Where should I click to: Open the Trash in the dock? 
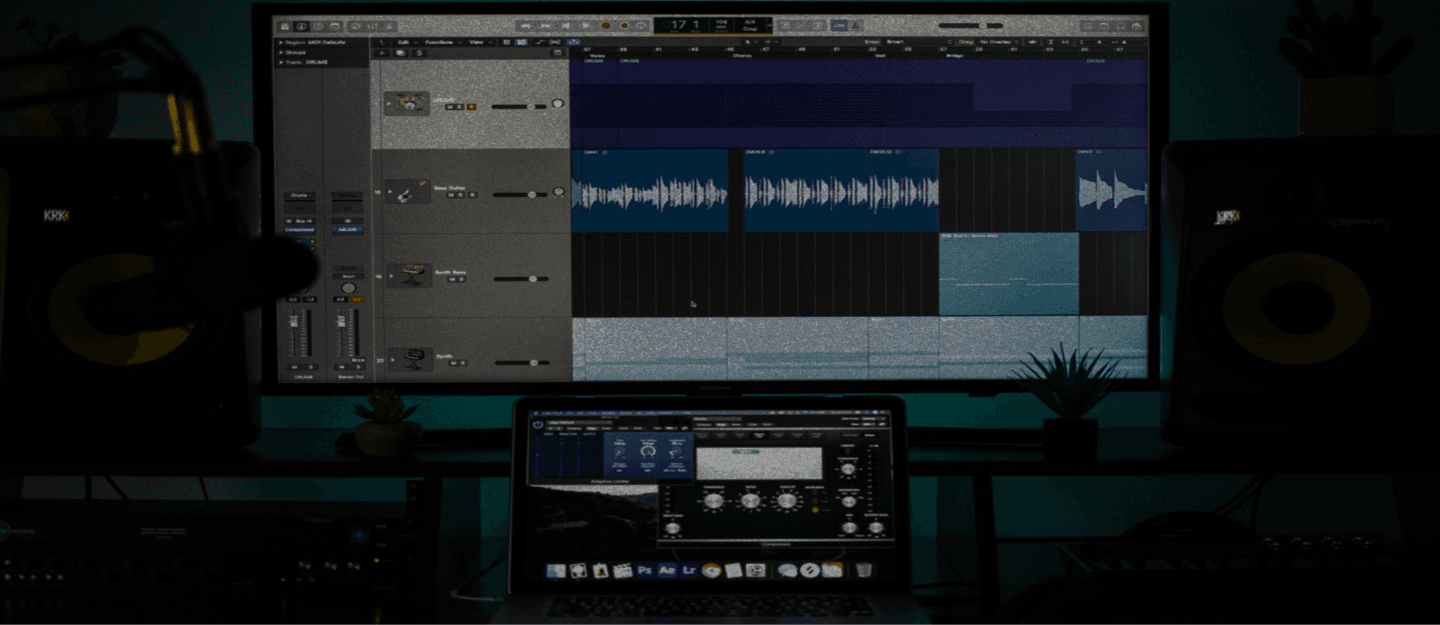pos(863,570)
